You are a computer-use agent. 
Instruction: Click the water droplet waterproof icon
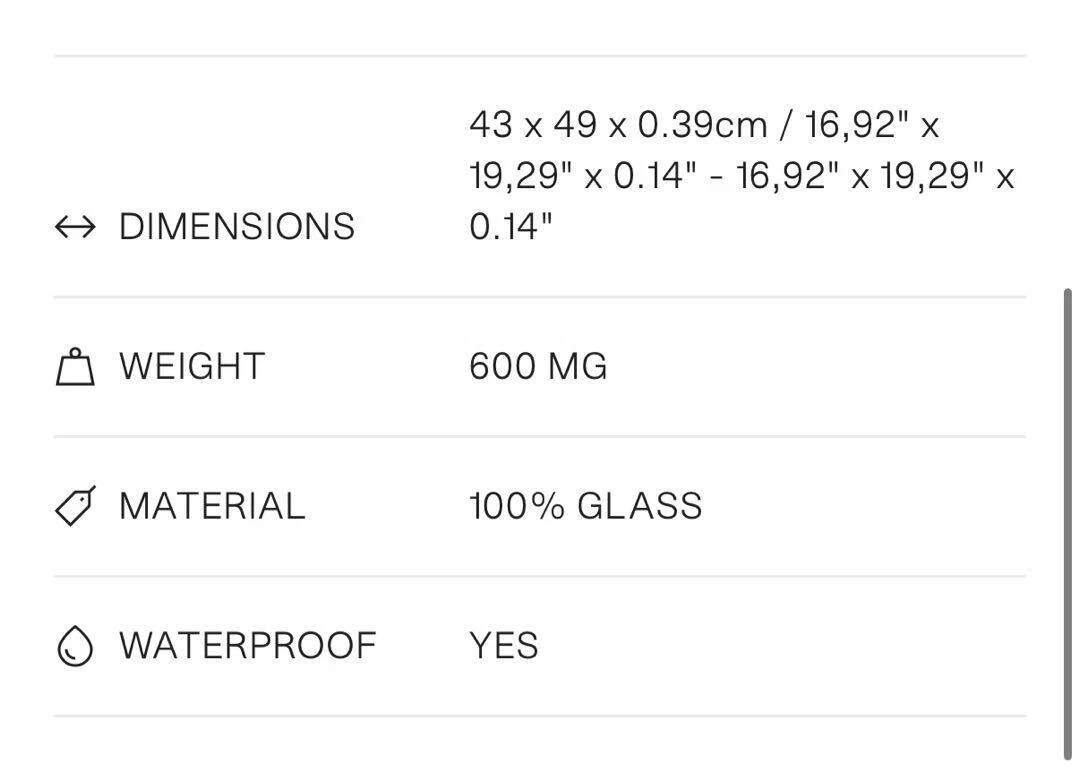pos(75,646)
